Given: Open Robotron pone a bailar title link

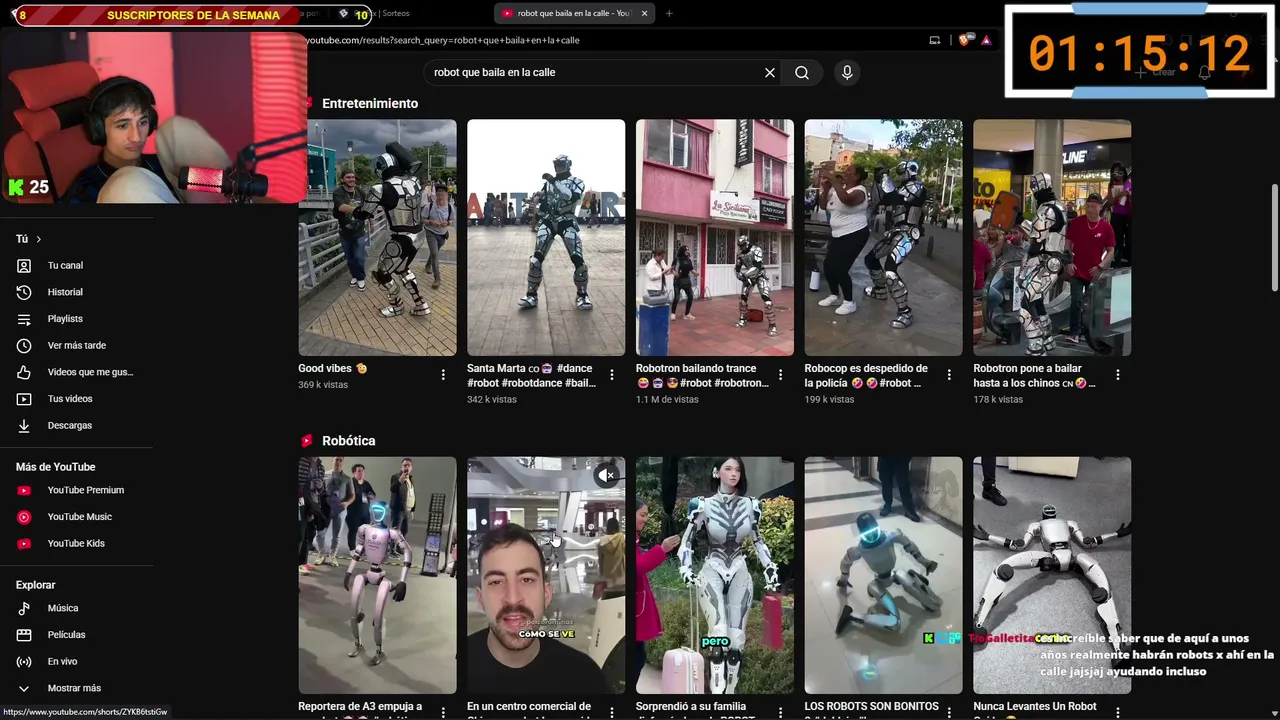Looking at the screenshot, I should click(x=1034, y=375).
